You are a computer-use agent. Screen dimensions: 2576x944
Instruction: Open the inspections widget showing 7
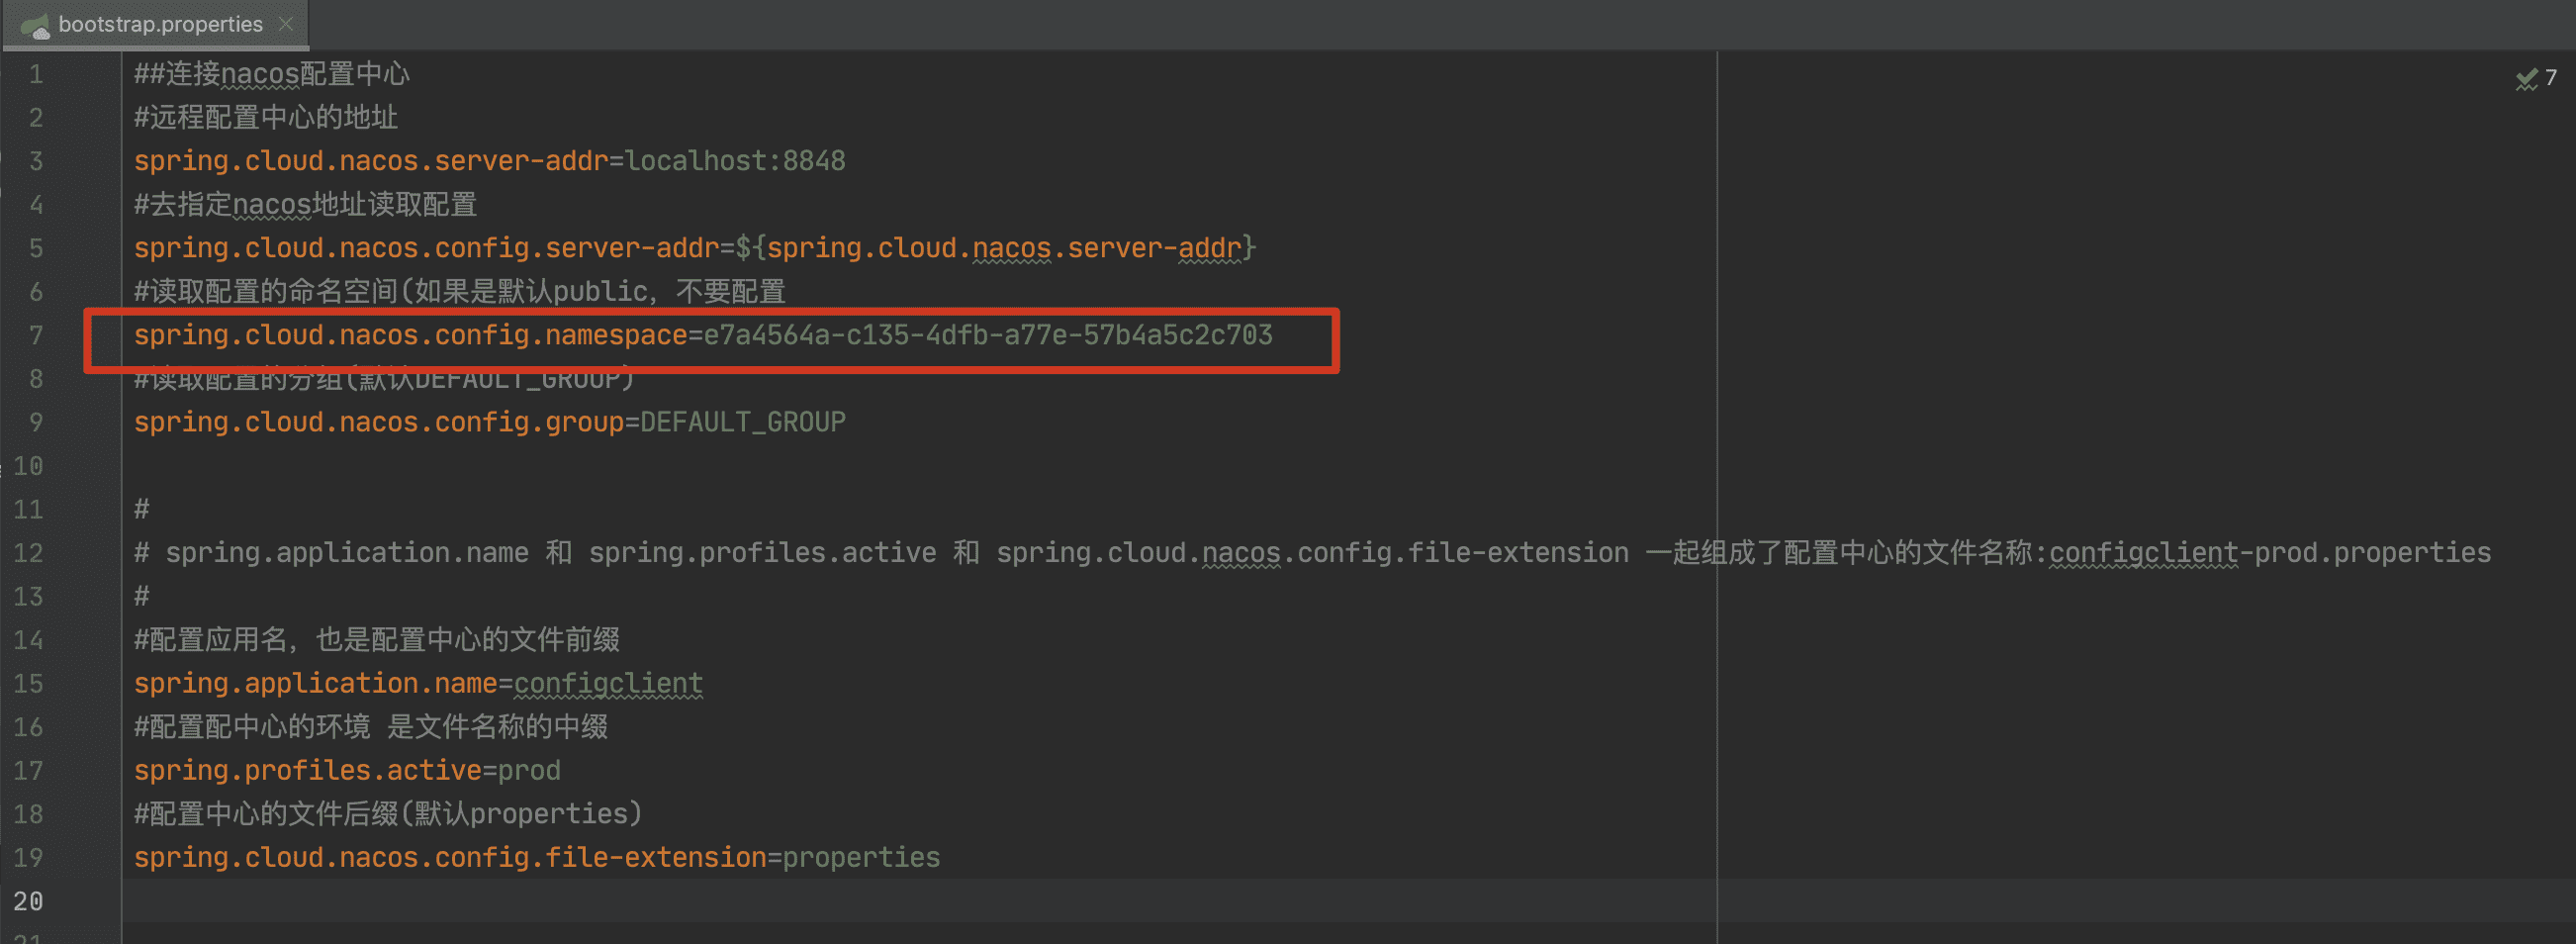tap(2536, 78)
